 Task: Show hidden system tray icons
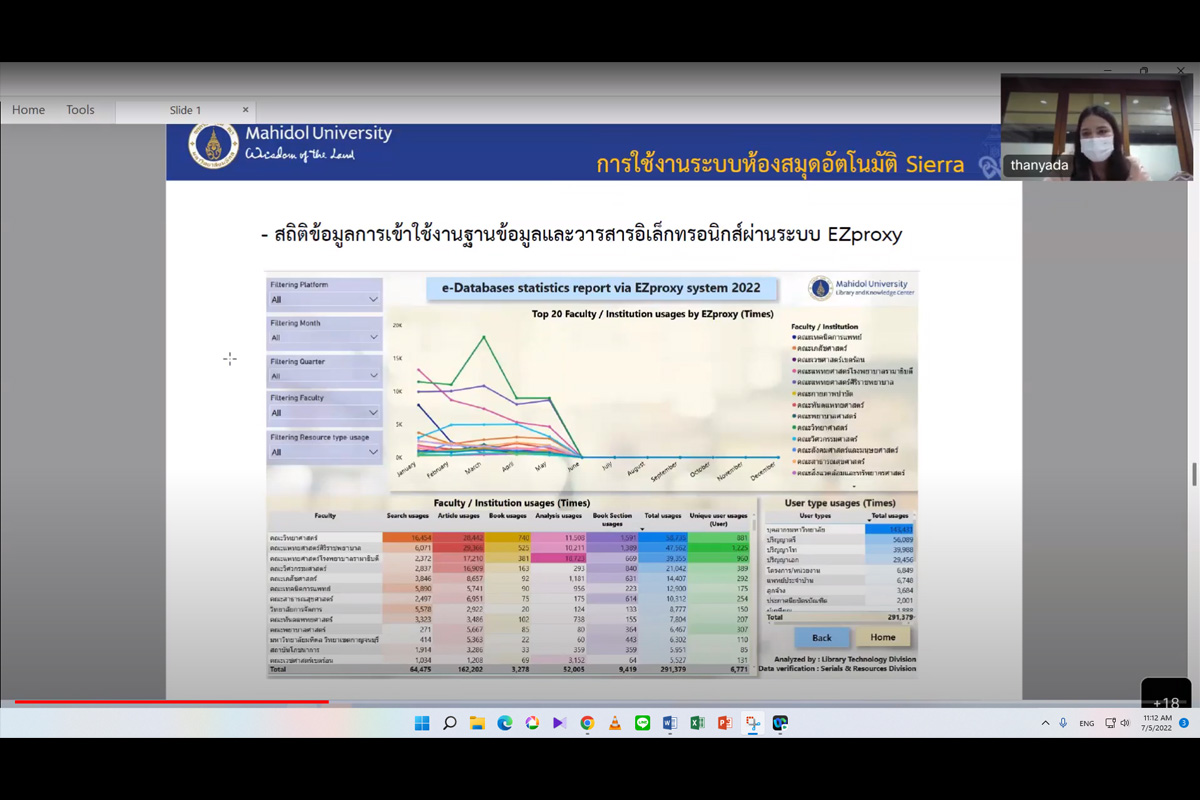1045,723
